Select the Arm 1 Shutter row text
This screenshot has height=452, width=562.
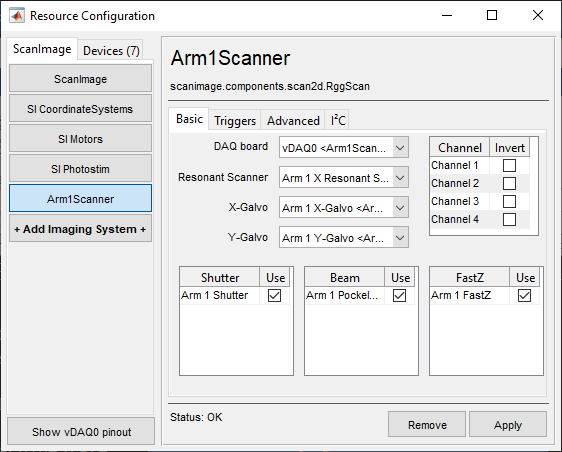(214, 295)
